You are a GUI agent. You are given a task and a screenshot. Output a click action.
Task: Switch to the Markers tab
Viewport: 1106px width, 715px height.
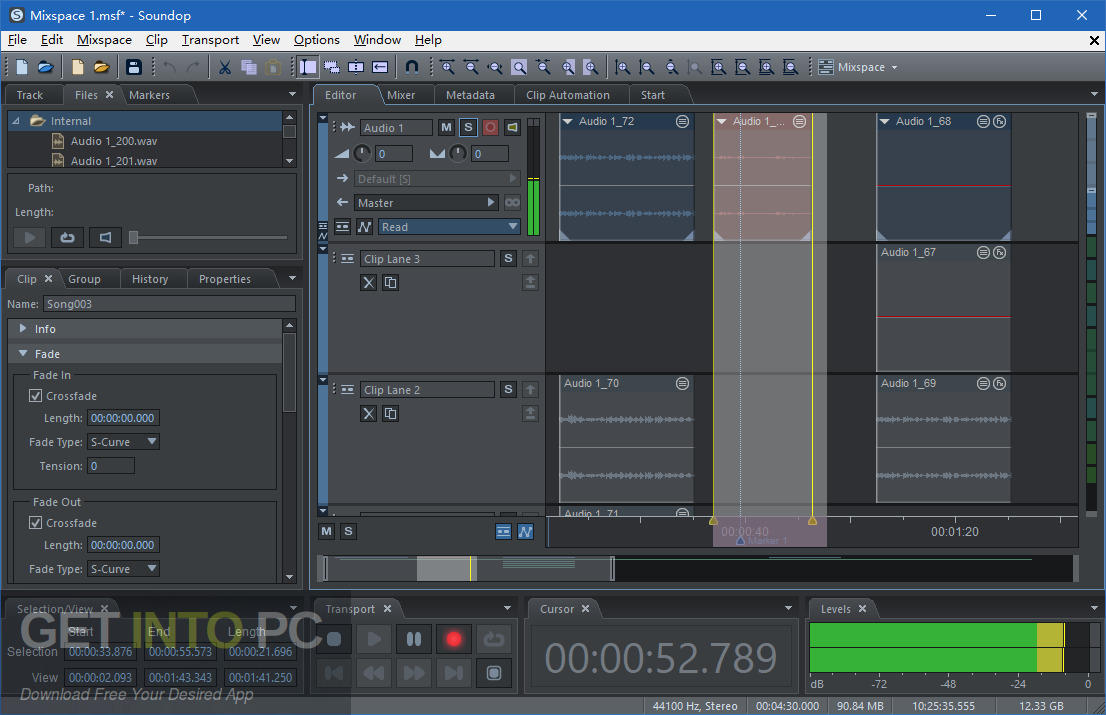[x=149, y=95]
